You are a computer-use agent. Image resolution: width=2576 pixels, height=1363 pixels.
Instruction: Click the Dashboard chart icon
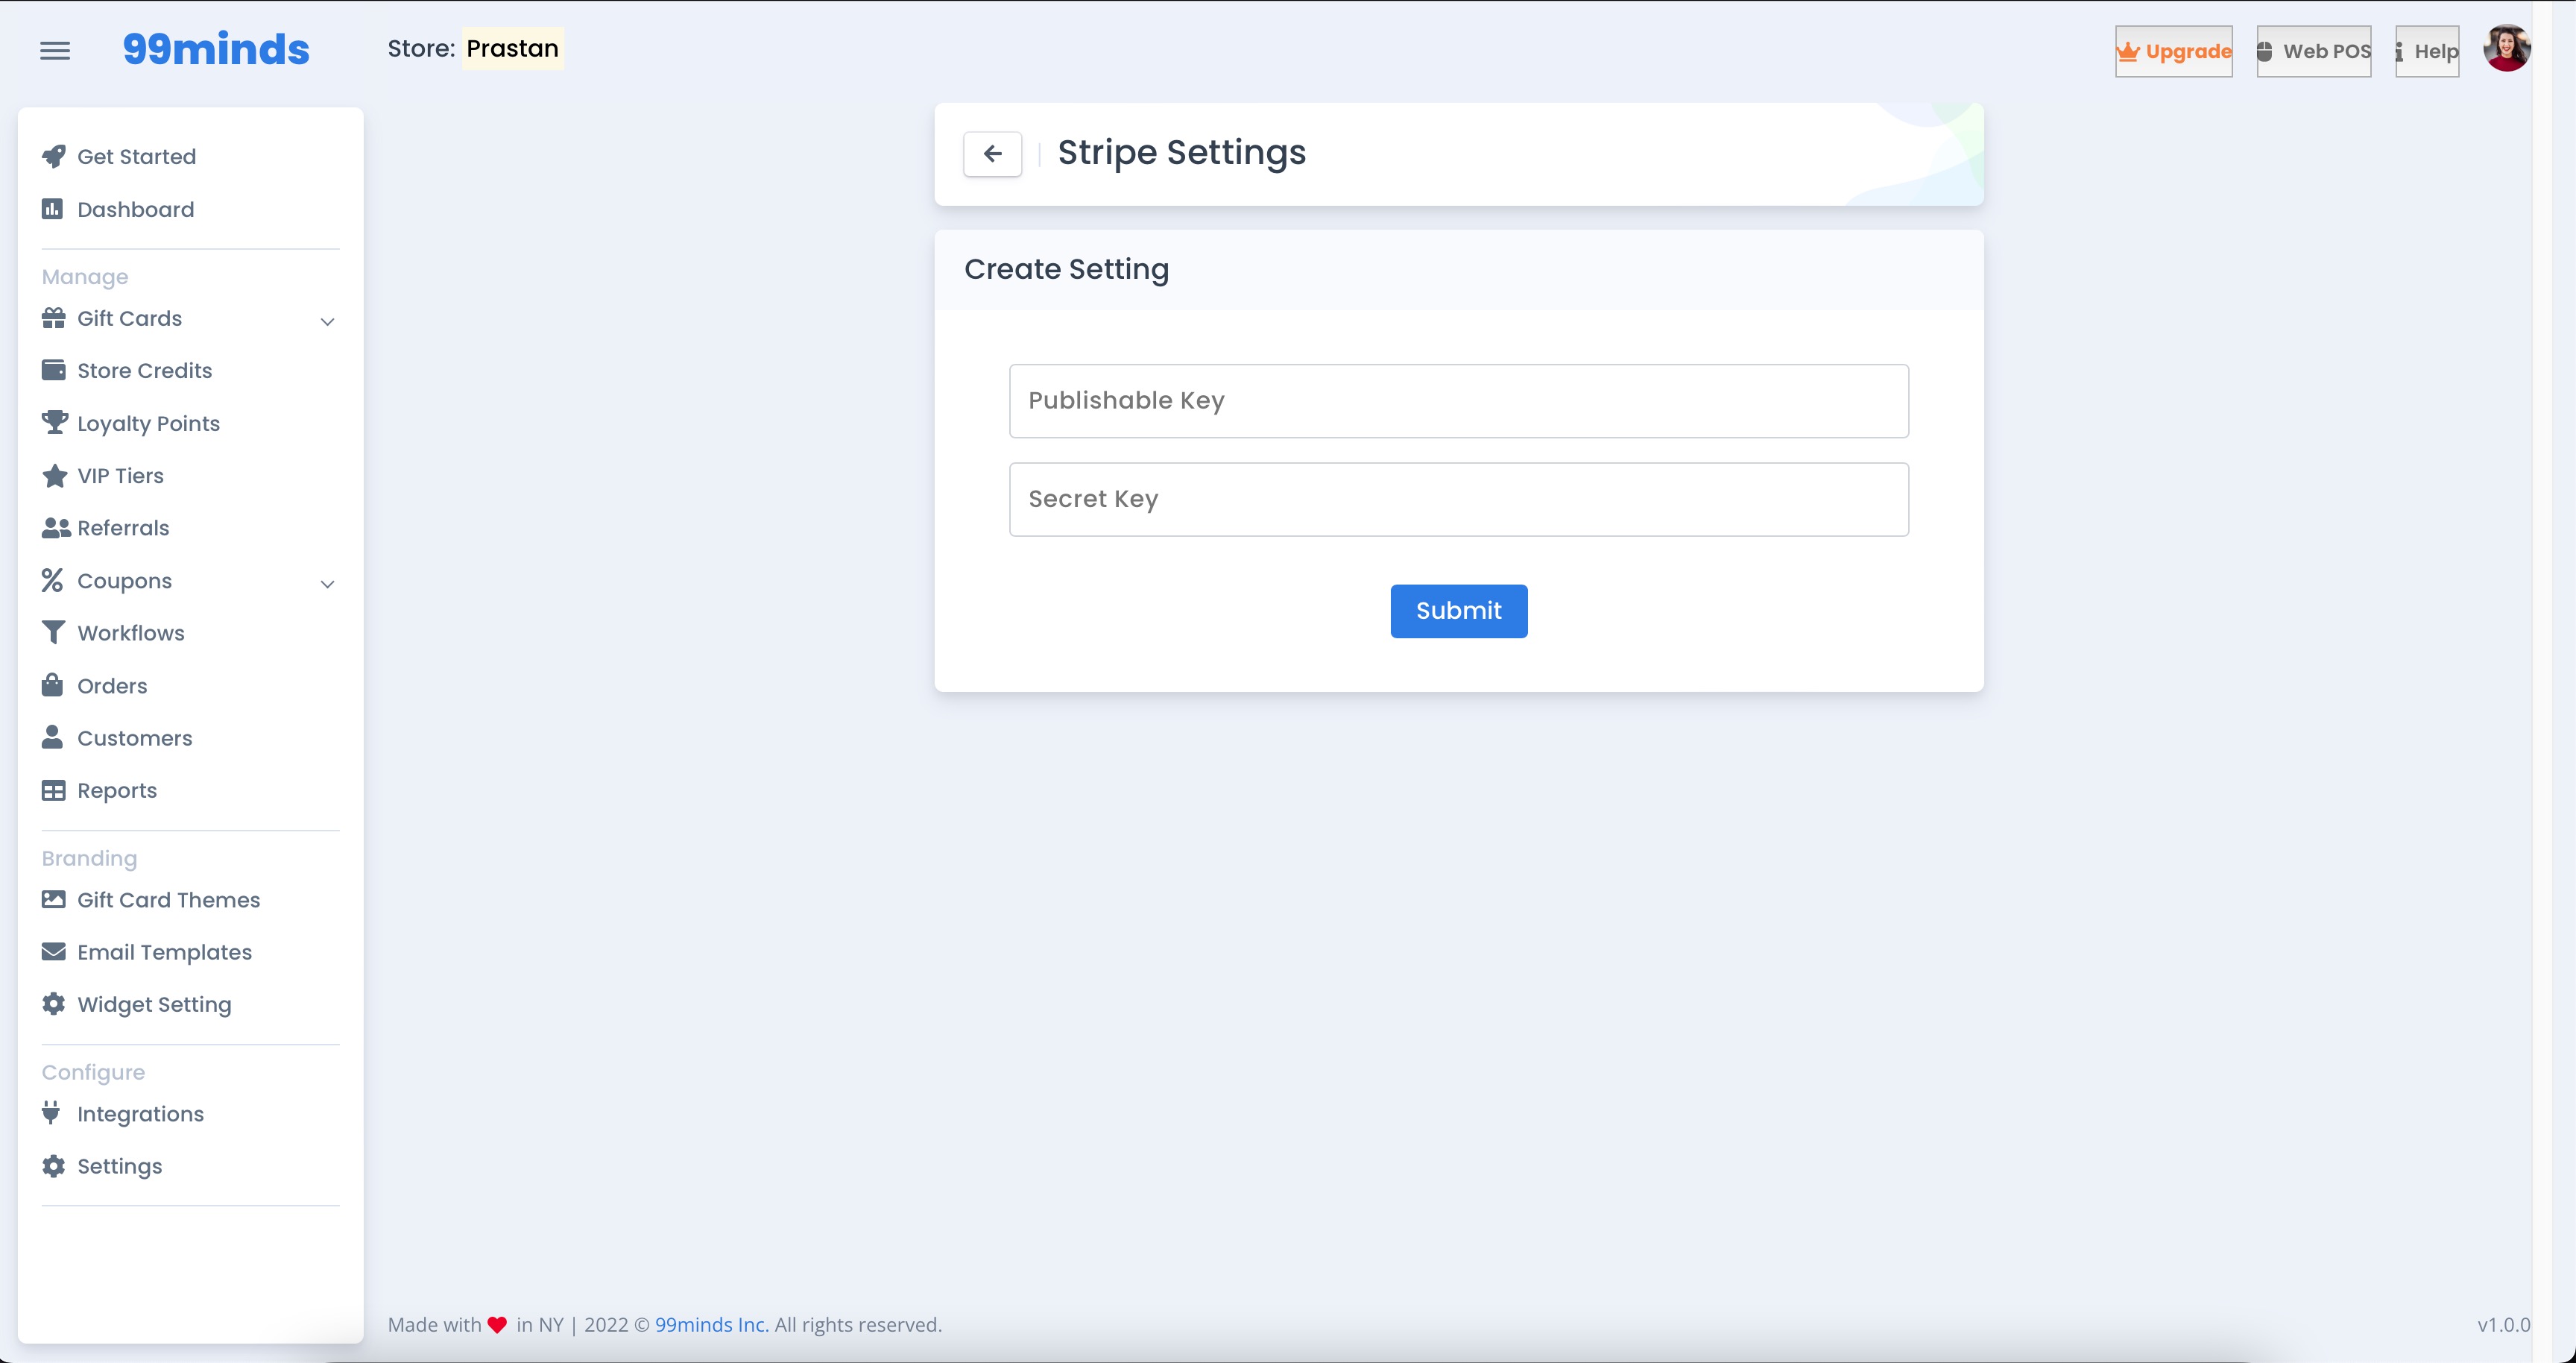(53, 209)
